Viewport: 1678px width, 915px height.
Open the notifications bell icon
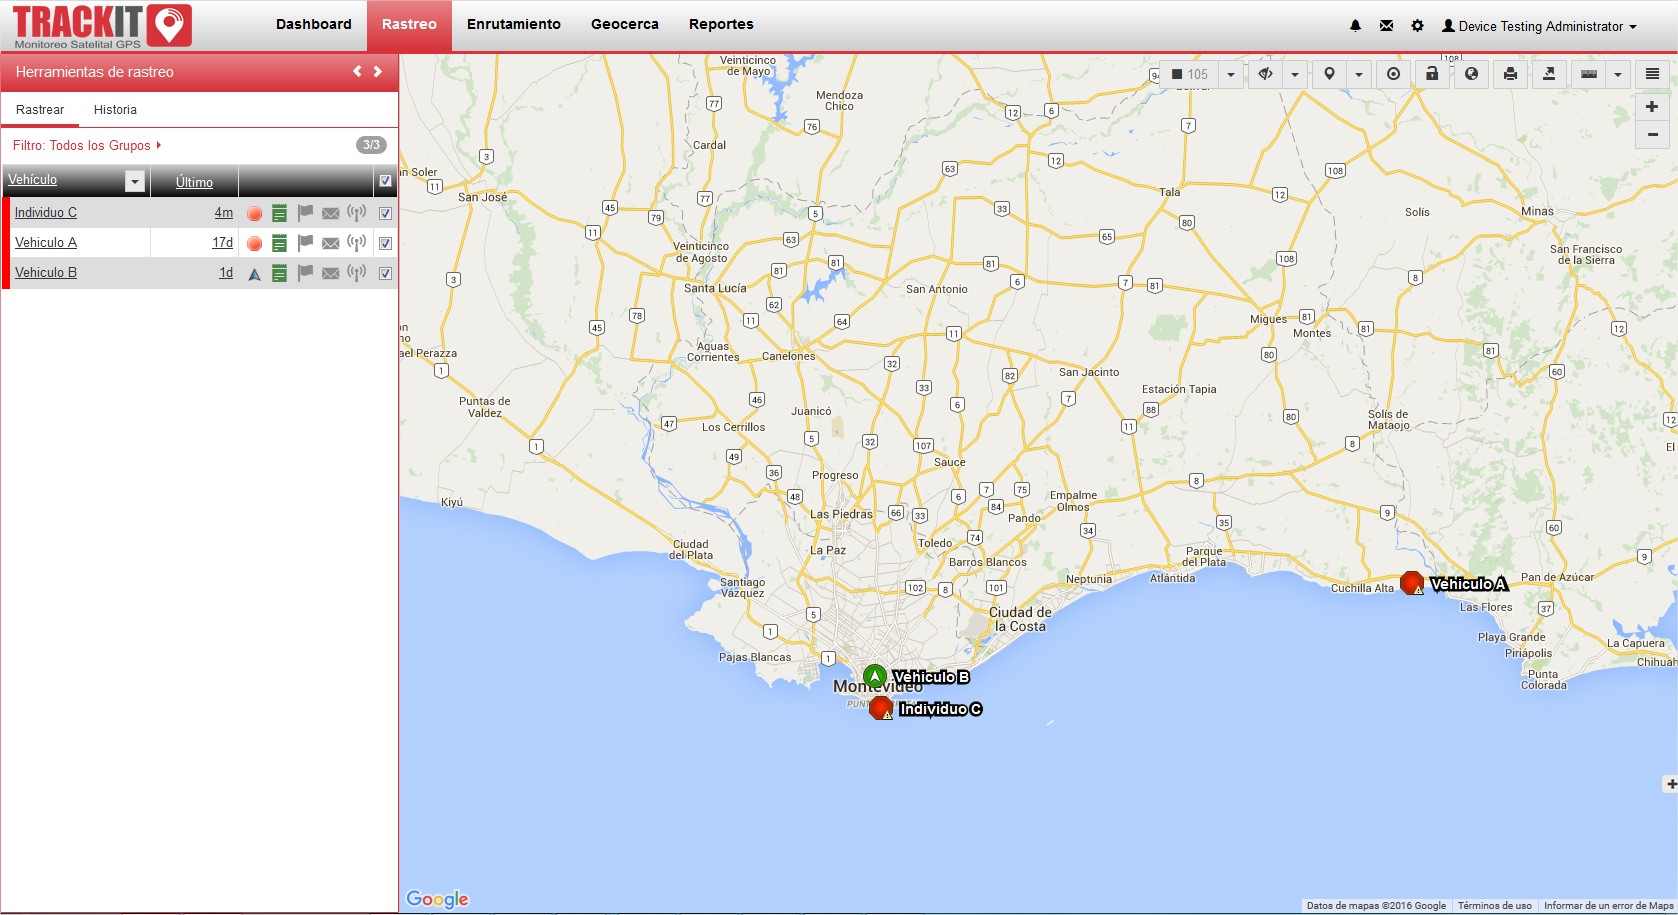(1355, 26)
